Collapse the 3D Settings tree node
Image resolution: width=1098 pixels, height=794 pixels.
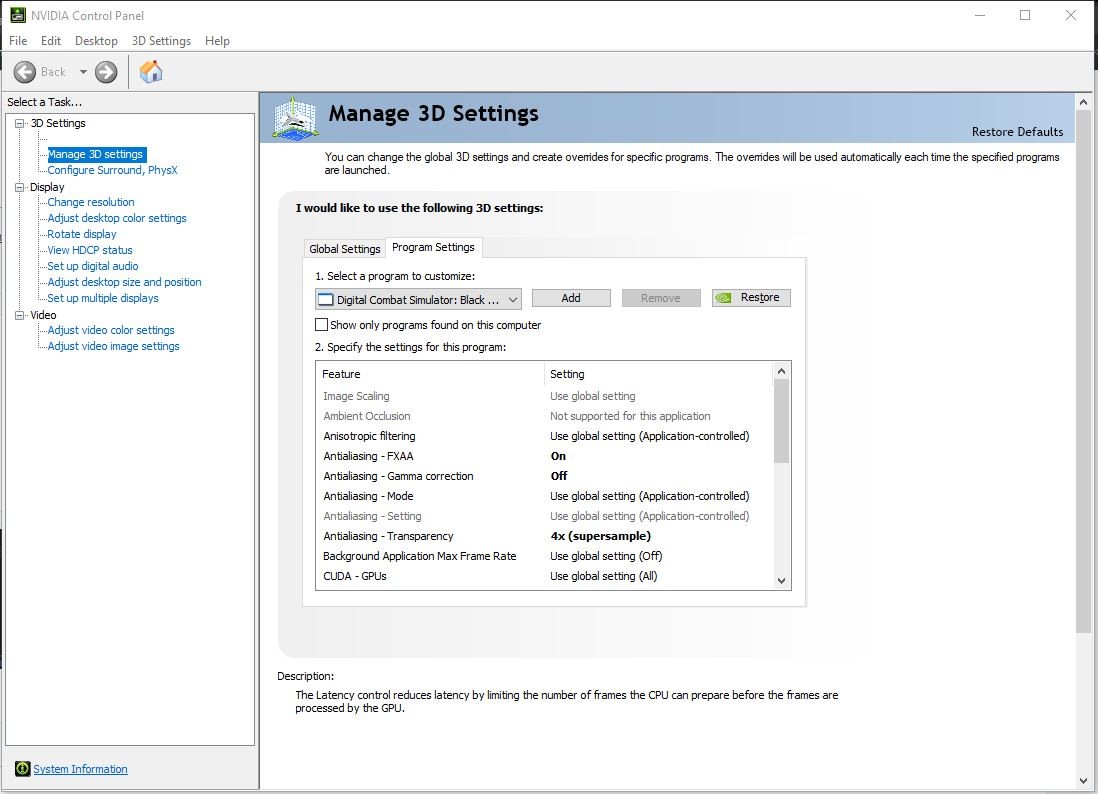coord(20,123)
